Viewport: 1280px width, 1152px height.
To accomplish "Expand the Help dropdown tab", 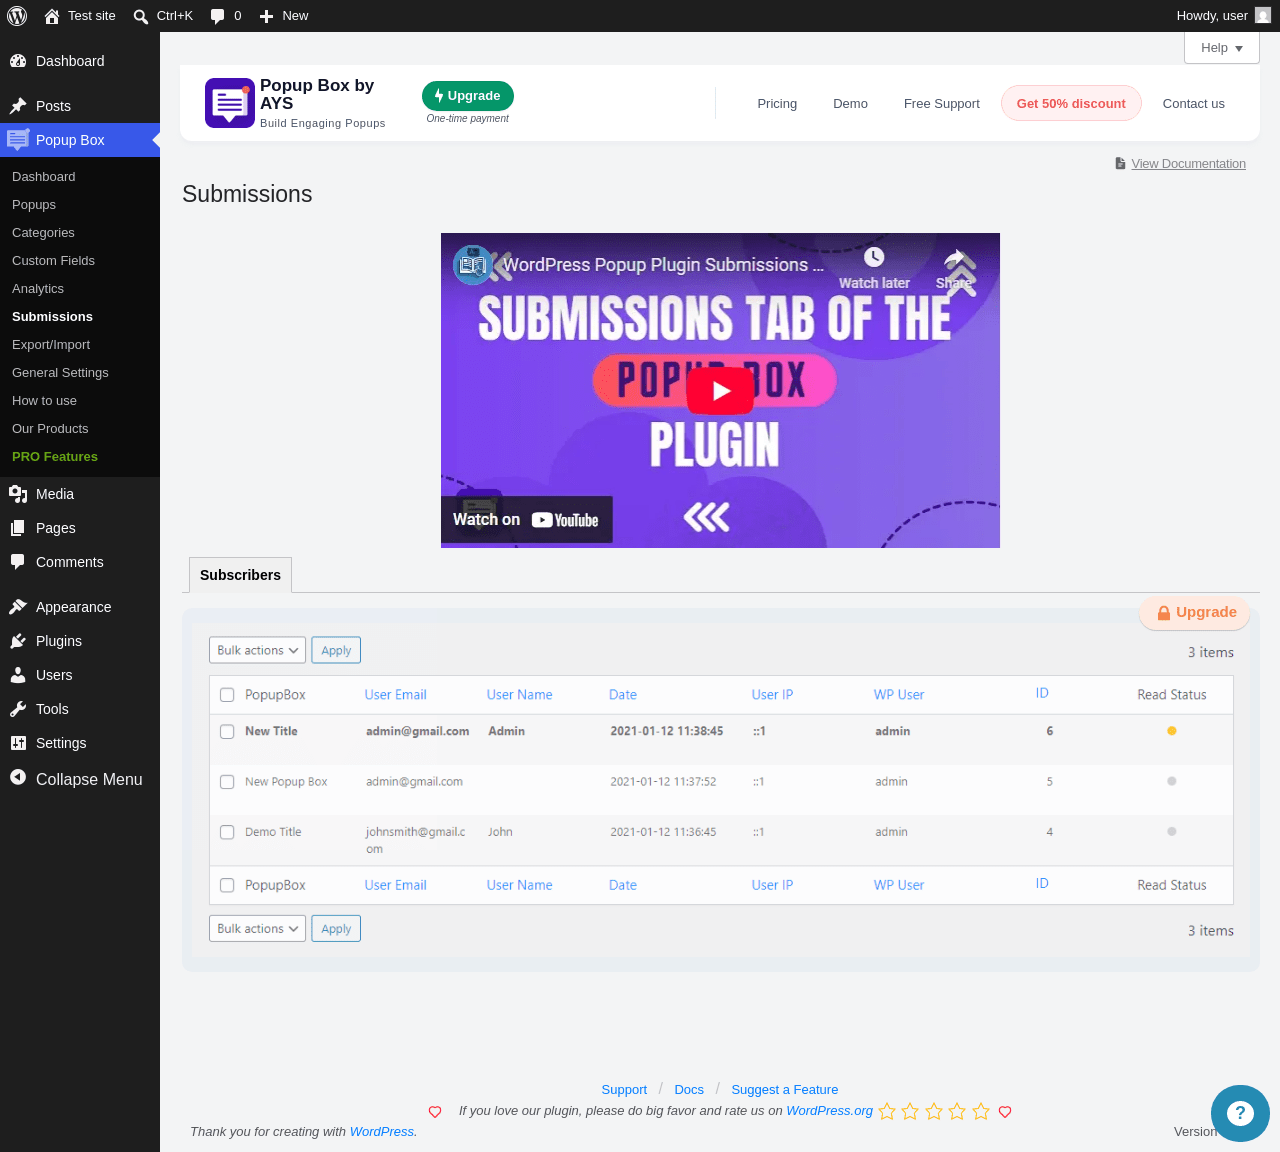I will point(1222,48).
